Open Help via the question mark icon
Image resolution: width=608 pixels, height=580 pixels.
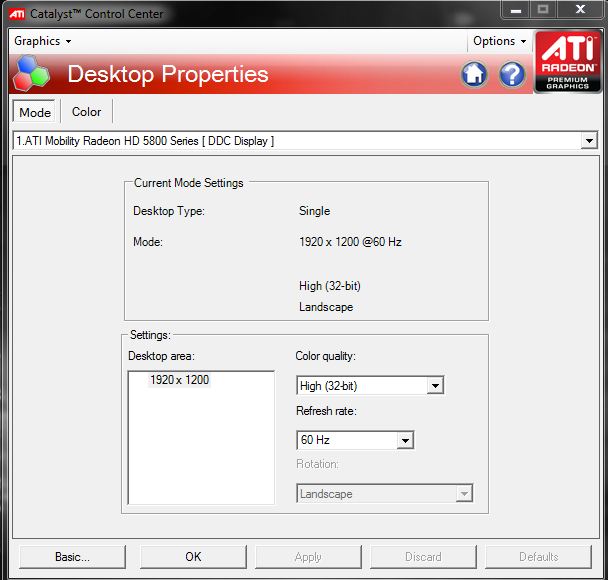tap(512, 74)
